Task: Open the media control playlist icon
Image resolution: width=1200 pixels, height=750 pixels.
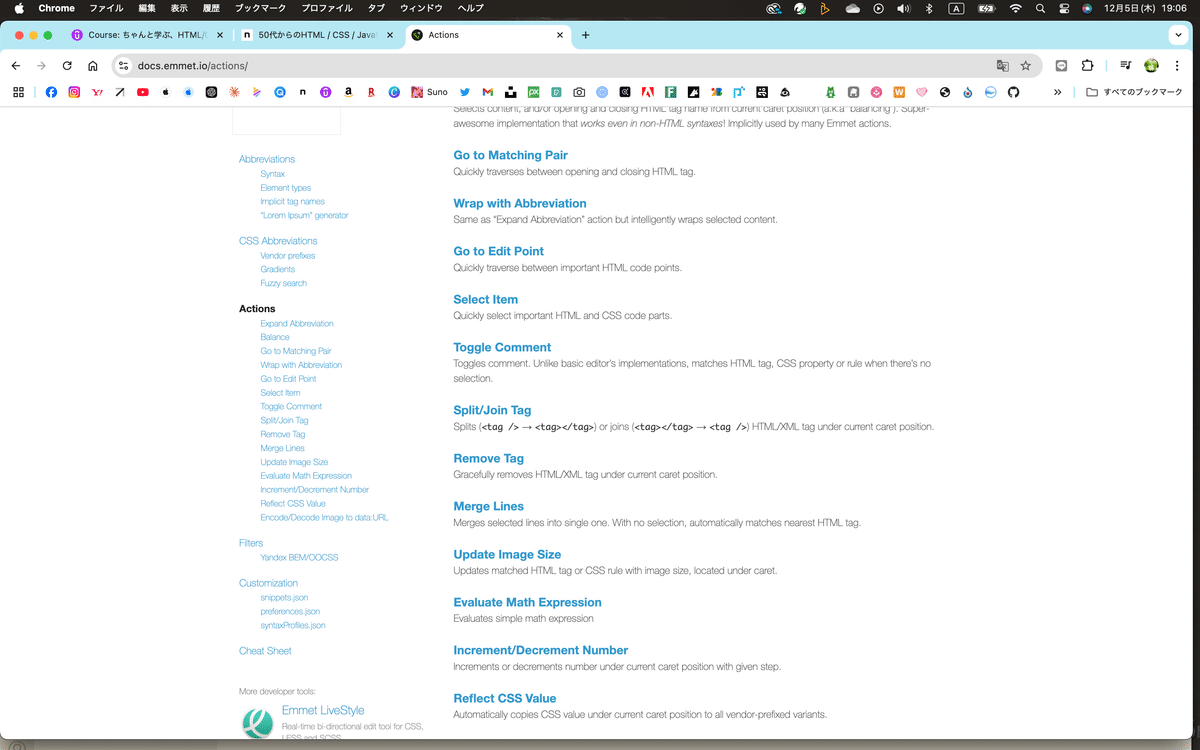Action: [1126, 66]
